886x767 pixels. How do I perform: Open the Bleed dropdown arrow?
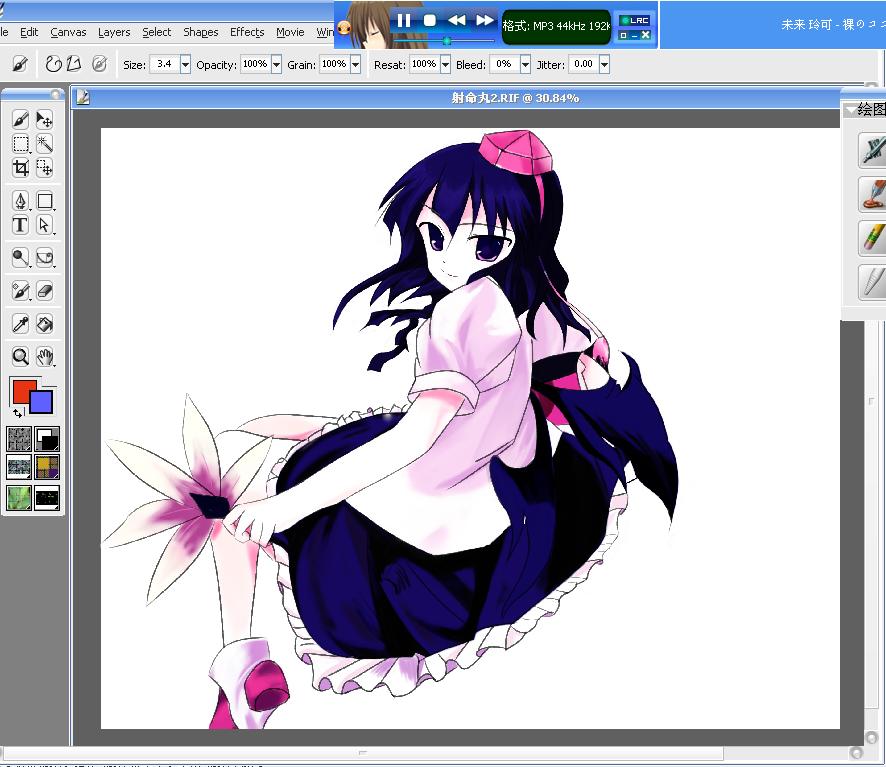tap(525, 64)
